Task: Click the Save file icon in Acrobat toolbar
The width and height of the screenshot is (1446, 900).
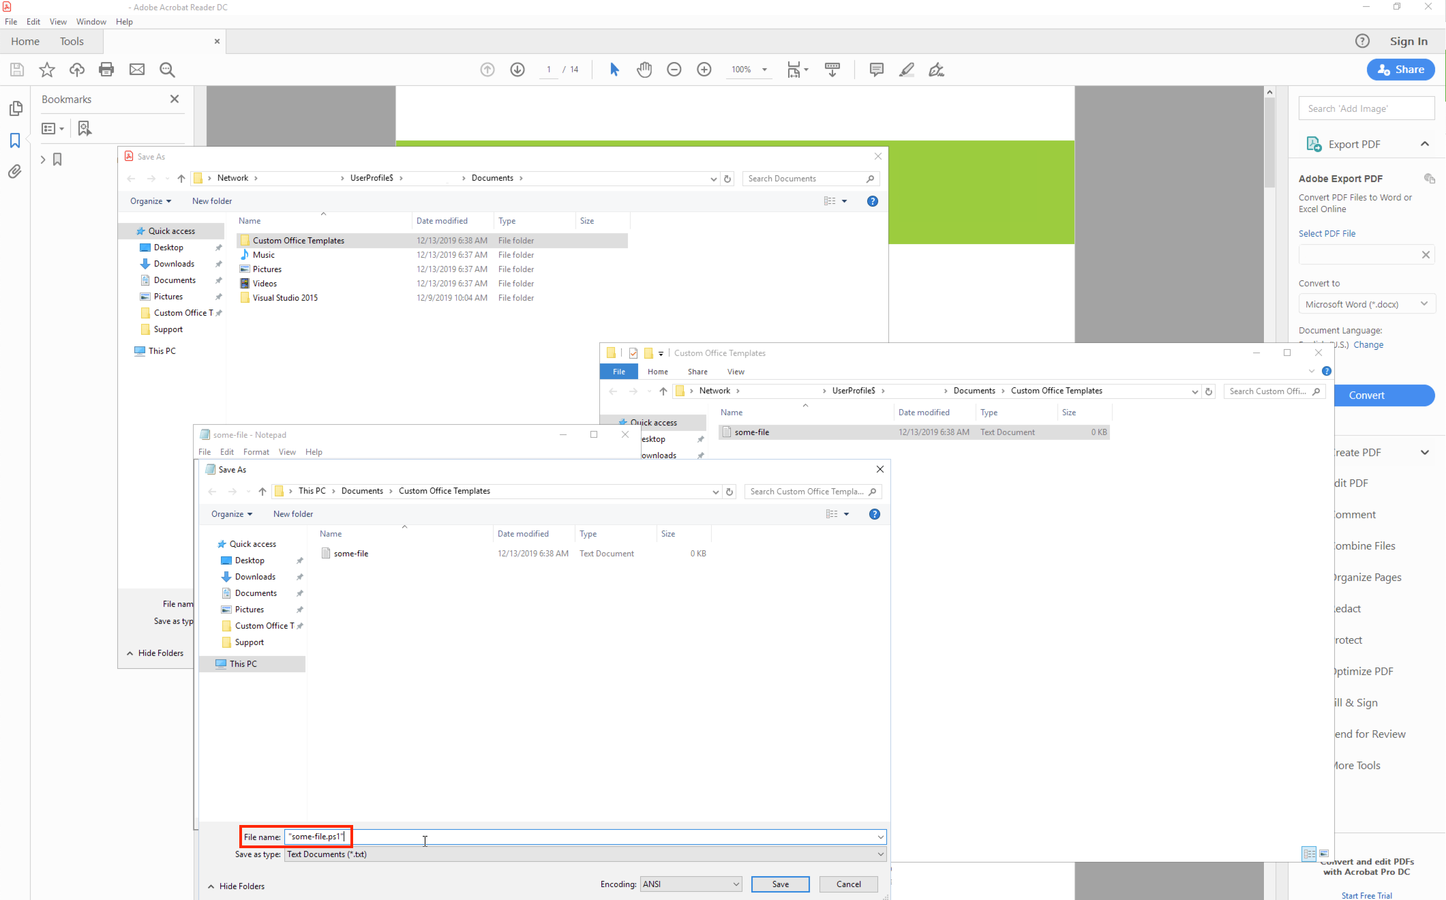Action: pos(17,69)
